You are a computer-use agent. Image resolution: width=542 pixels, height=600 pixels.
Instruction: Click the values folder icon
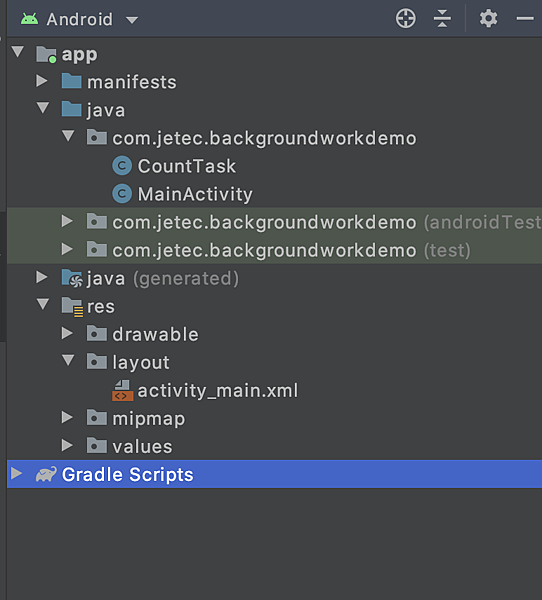(x=96, y=445)
